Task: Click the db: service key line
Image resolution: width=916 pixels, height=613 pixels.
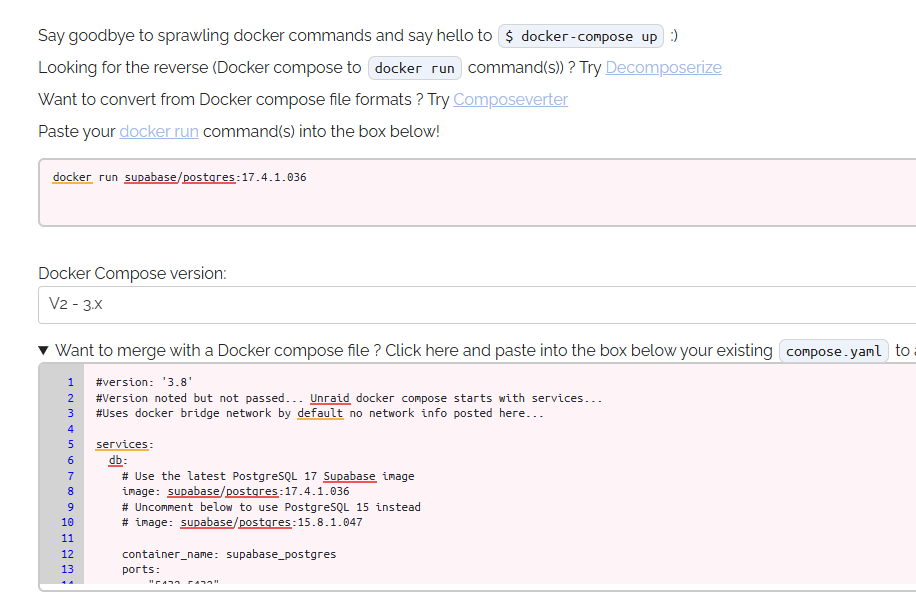Action: tap(118, 460)
